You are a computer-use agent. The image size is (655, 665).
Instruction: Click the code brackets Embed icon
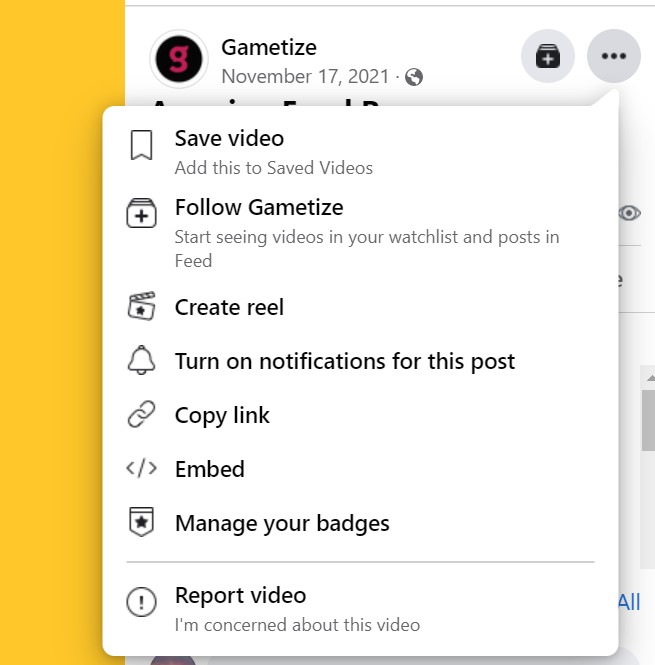tap(141, 468)
